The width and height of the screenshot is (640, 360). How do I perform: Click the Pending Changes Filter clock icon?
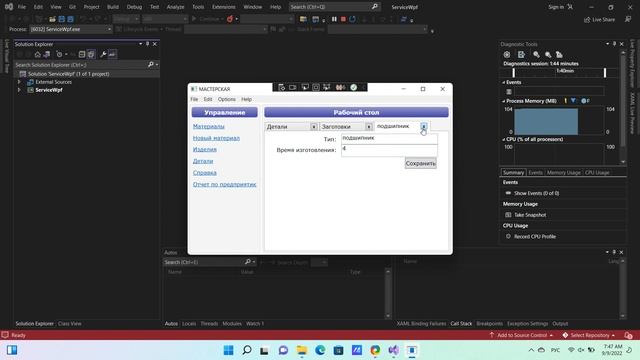click(60, 54)
